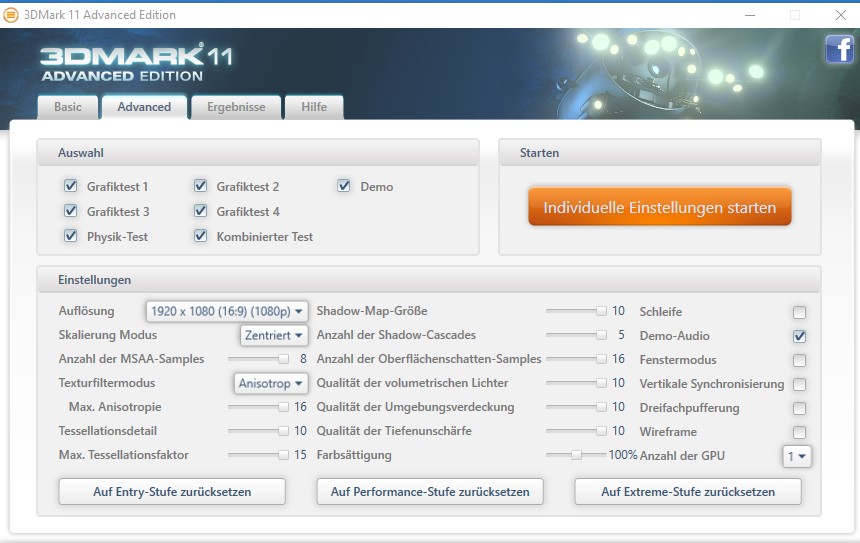Open the Auflösung resolution dropdown
Screen dimensions: 860x543
click(227, 312)
